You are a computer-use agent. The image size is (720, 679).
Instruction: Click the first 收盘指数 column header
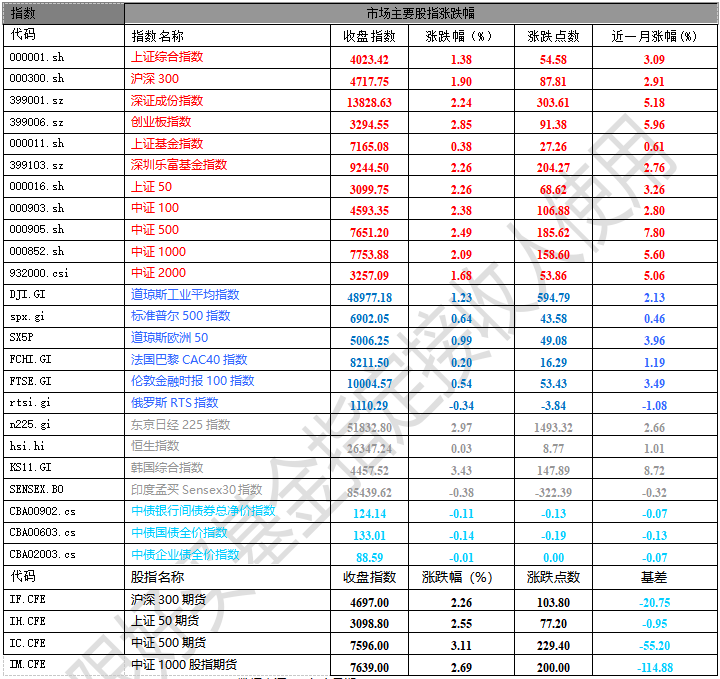tap(369, 36)
